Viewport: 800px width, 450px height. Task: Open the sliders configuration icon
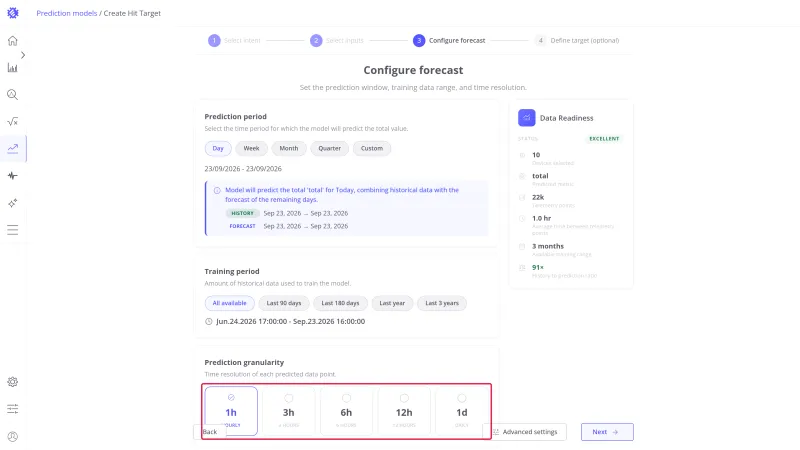click(x=13, y=409)
